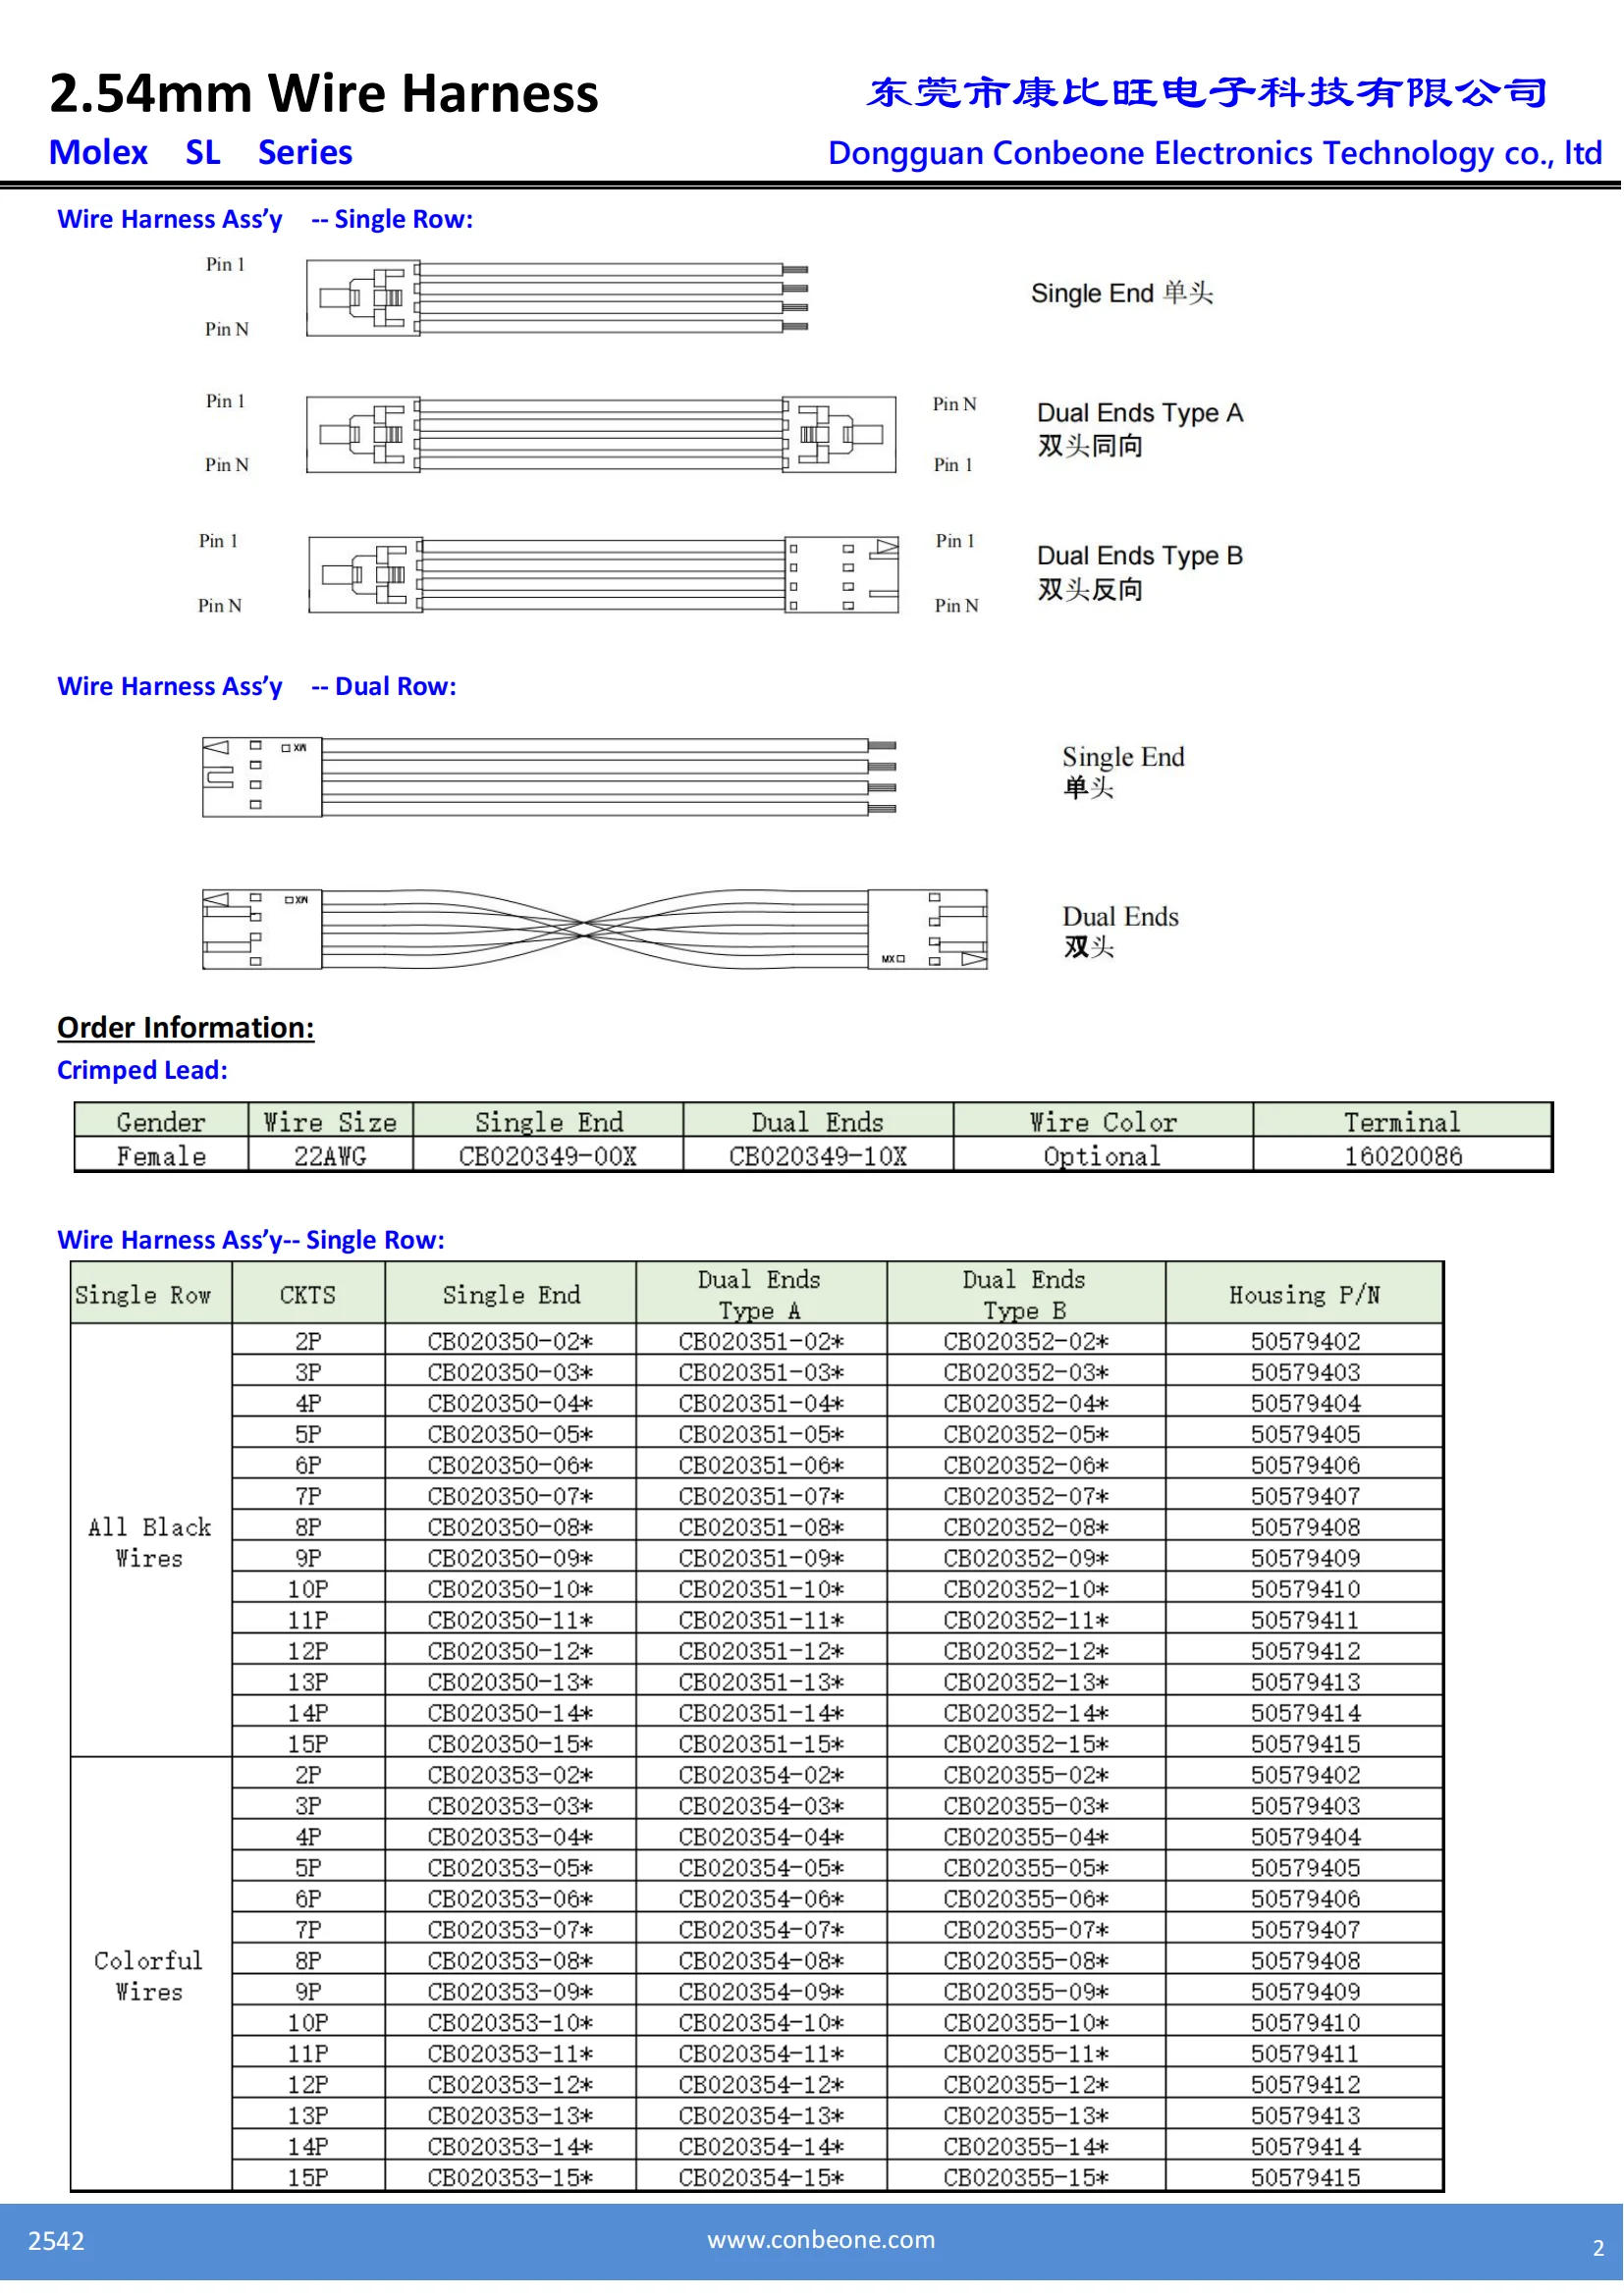Click the Dual Ends Type A harness diagram
1624x2296 pixels.
point(601,434)
